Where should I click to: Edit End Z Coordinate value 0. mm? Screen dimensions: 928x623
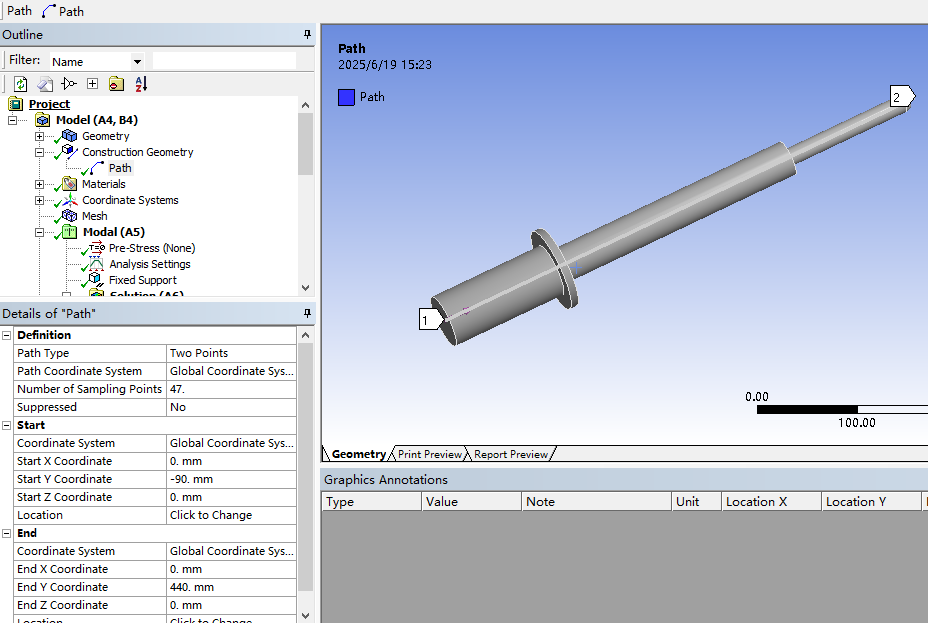231,605
